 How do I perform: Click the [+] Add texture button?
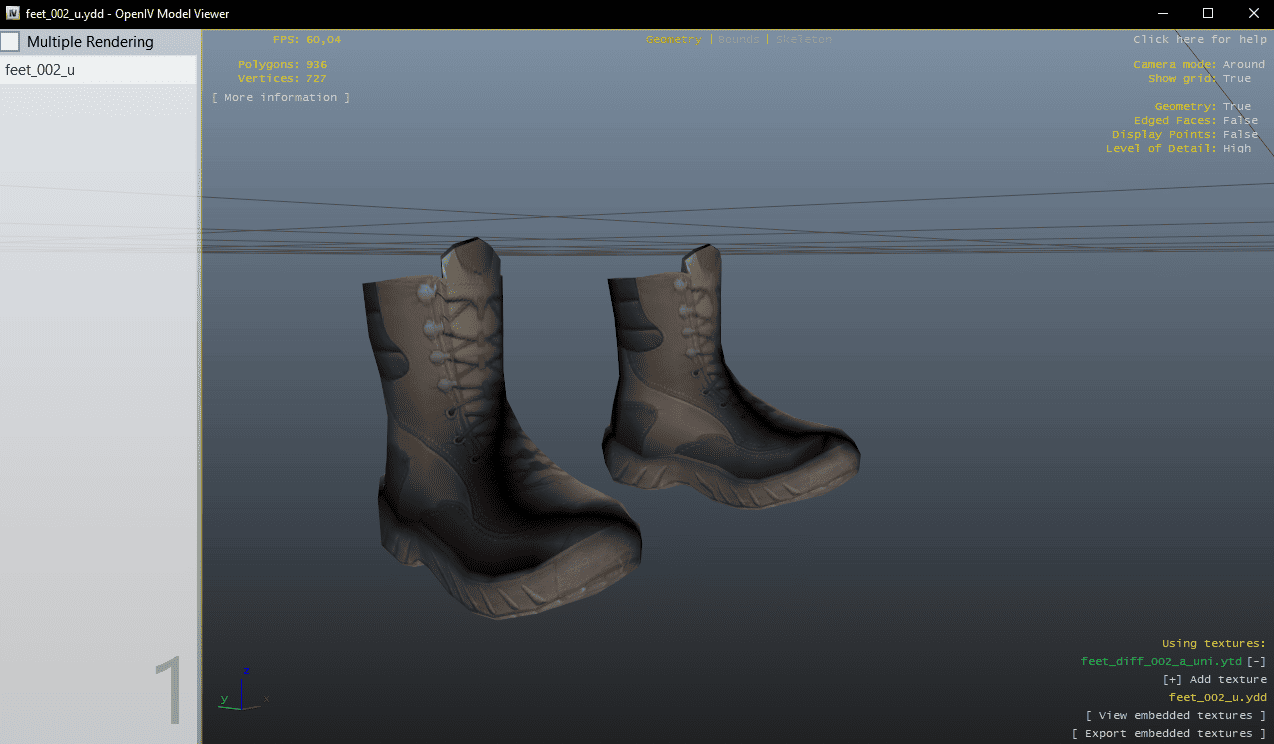1214,679
